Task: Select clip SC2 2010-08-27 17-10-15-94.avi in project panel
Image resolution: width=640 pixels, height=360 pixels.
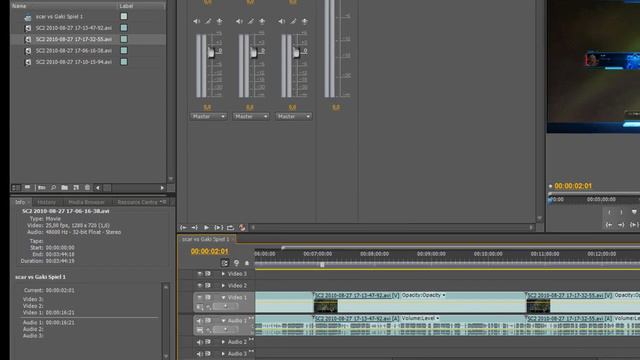Action: 73,62
